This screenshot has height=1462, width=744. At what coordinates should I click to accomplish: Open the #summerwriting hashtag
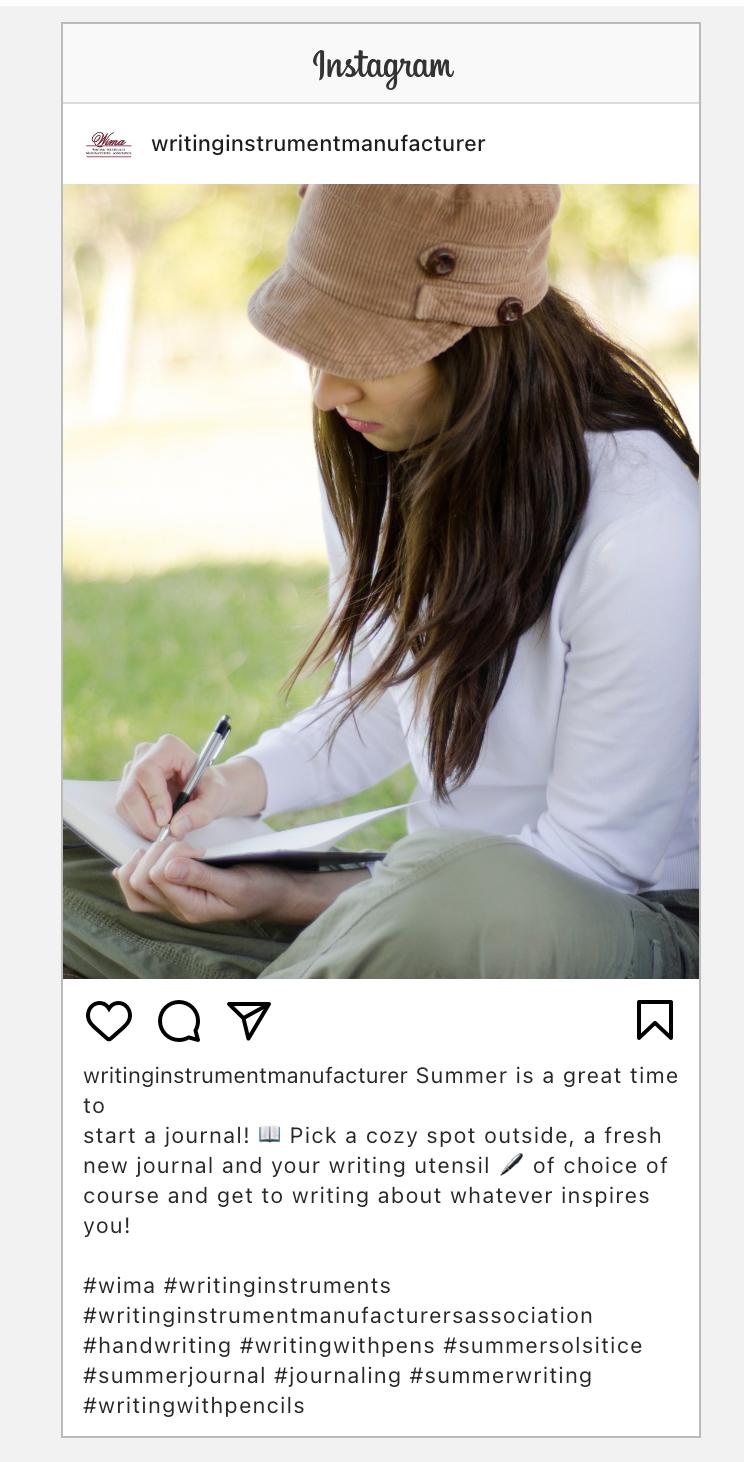pos(500,1376)
